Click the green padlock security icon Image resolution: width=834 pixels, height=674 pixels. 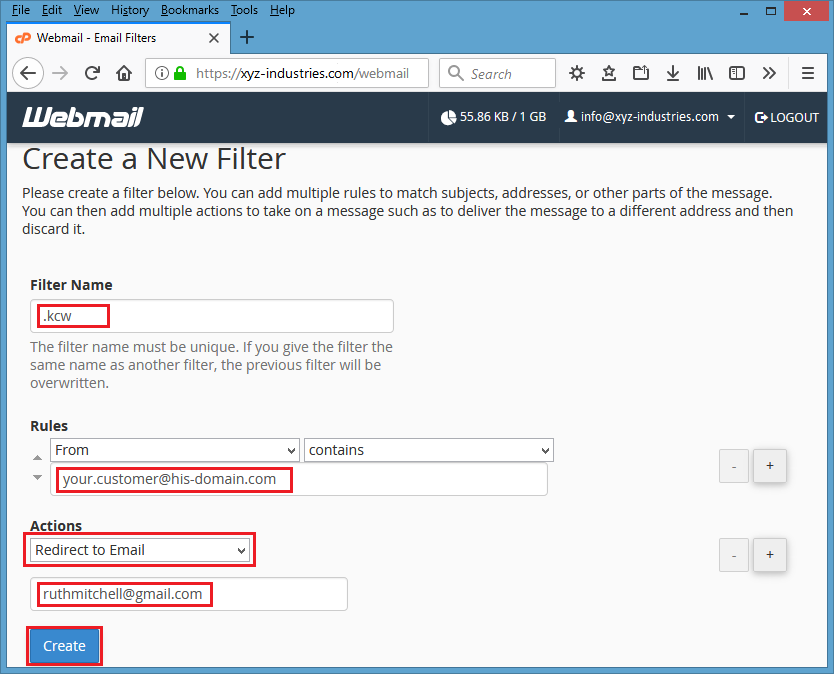coord(180,73)
